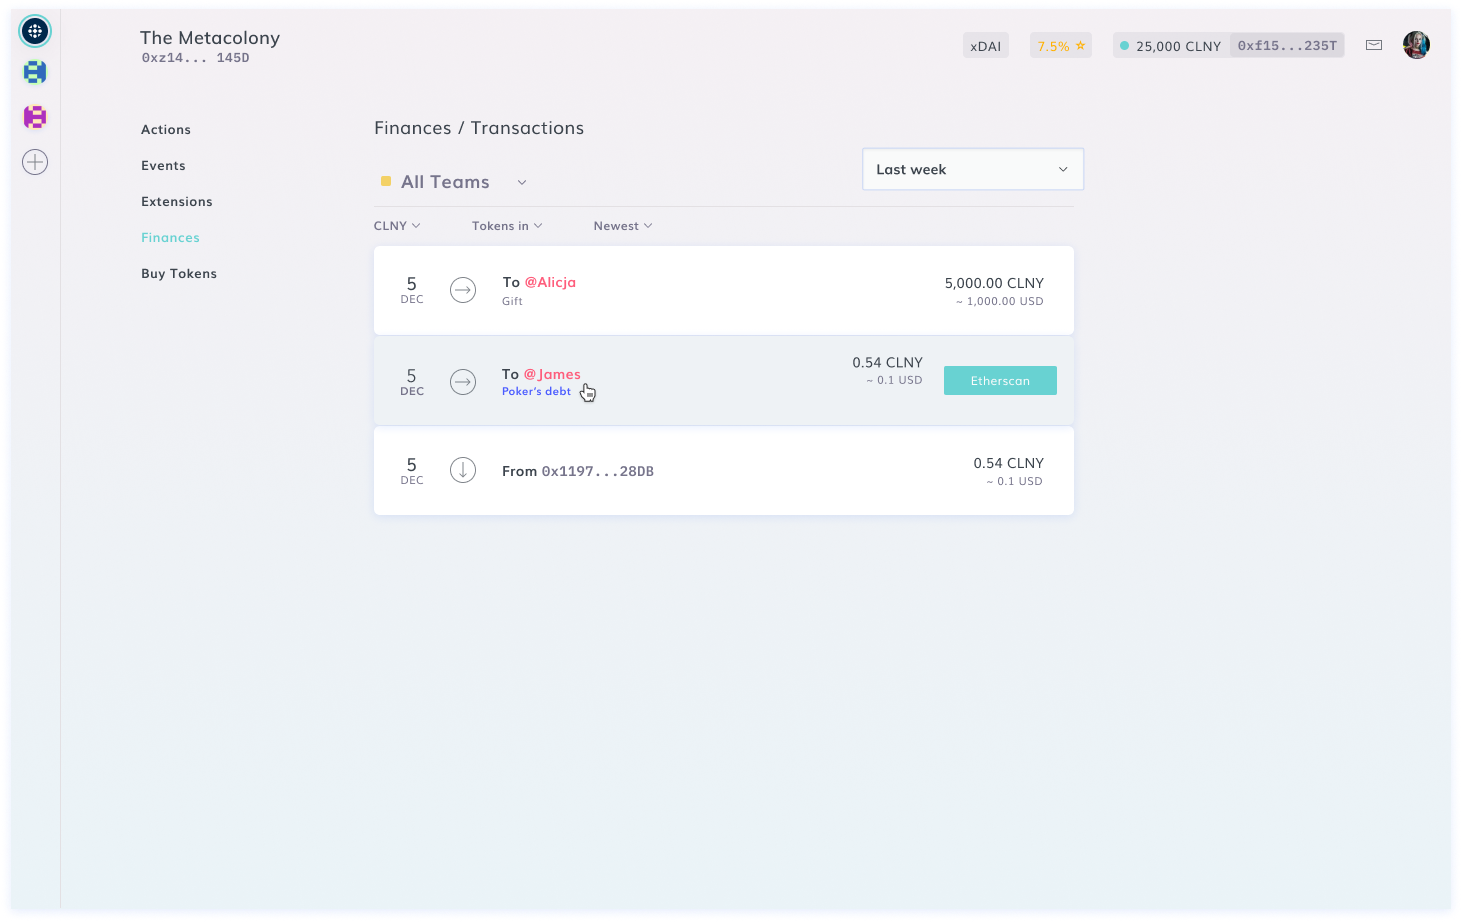Click the 5 DEC date on 0x1197 row
This screenshot has width=1462, height=922.
(412, 471)
